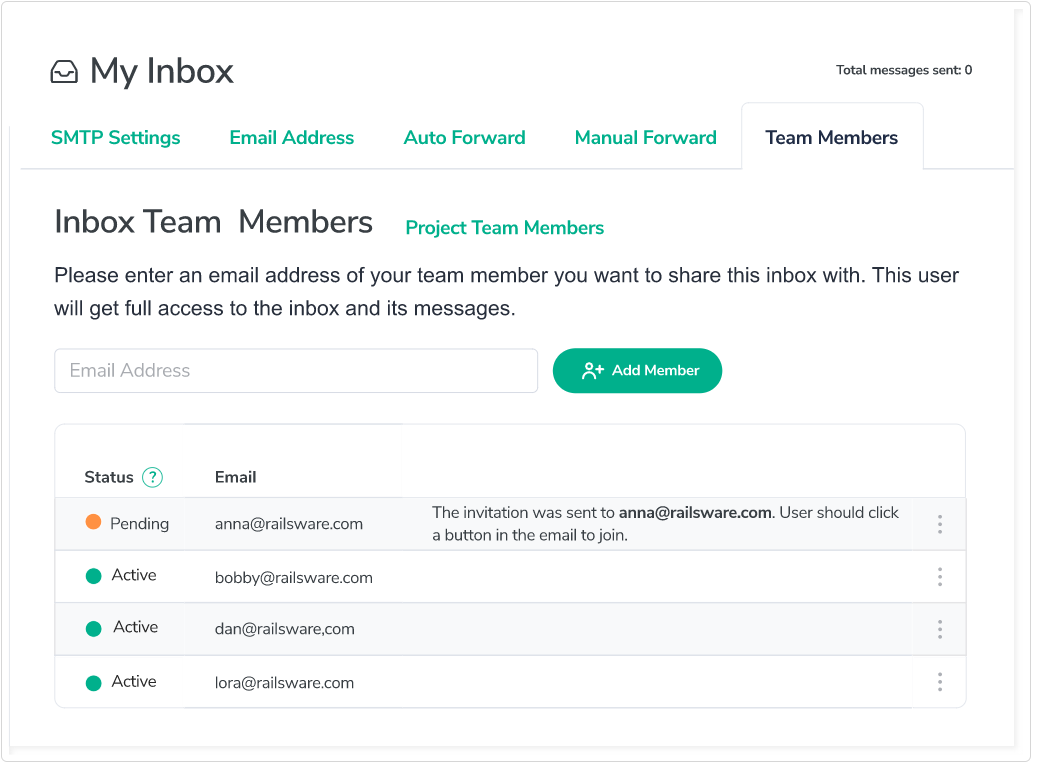Open the Project Team Members link
Image resolution: width=1052 pixels, height=771 pixels.
tap(504, 228)
